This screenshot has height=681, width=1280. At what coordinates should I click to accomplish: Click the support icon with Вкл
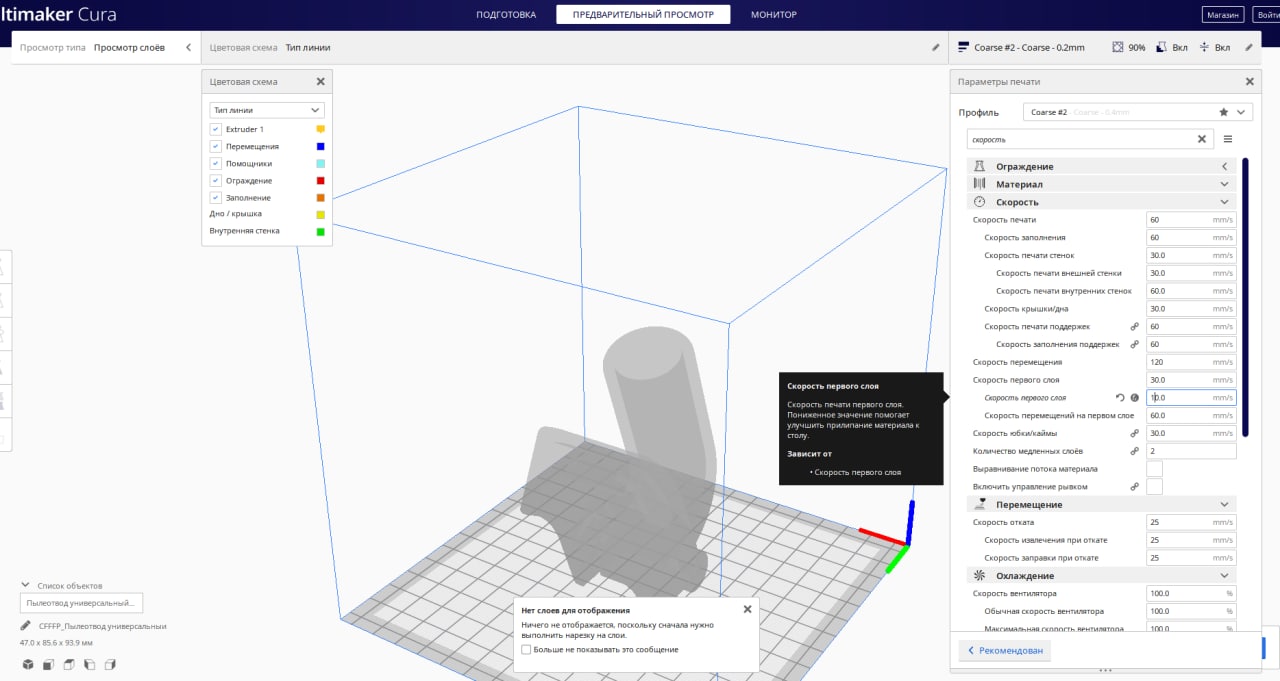pos(1162,47)
